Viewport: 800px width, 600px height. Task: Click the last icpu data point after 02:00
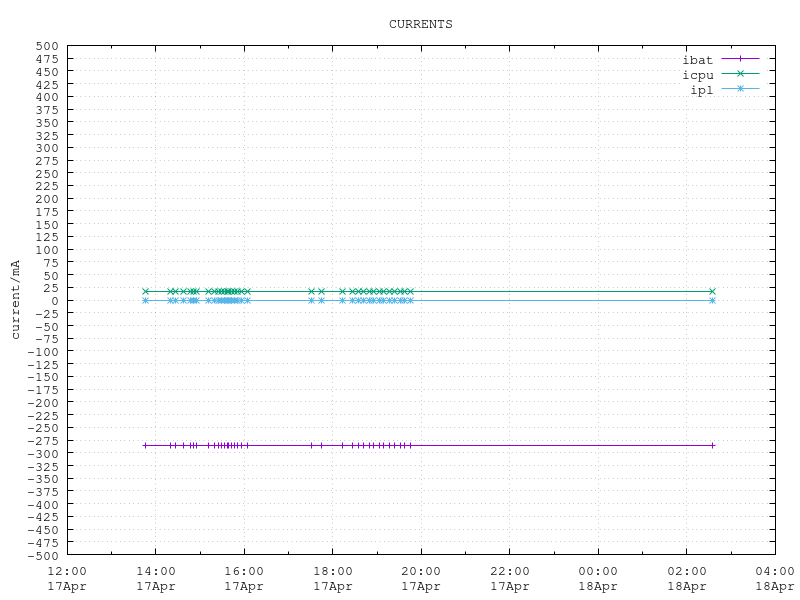(713, 291)
